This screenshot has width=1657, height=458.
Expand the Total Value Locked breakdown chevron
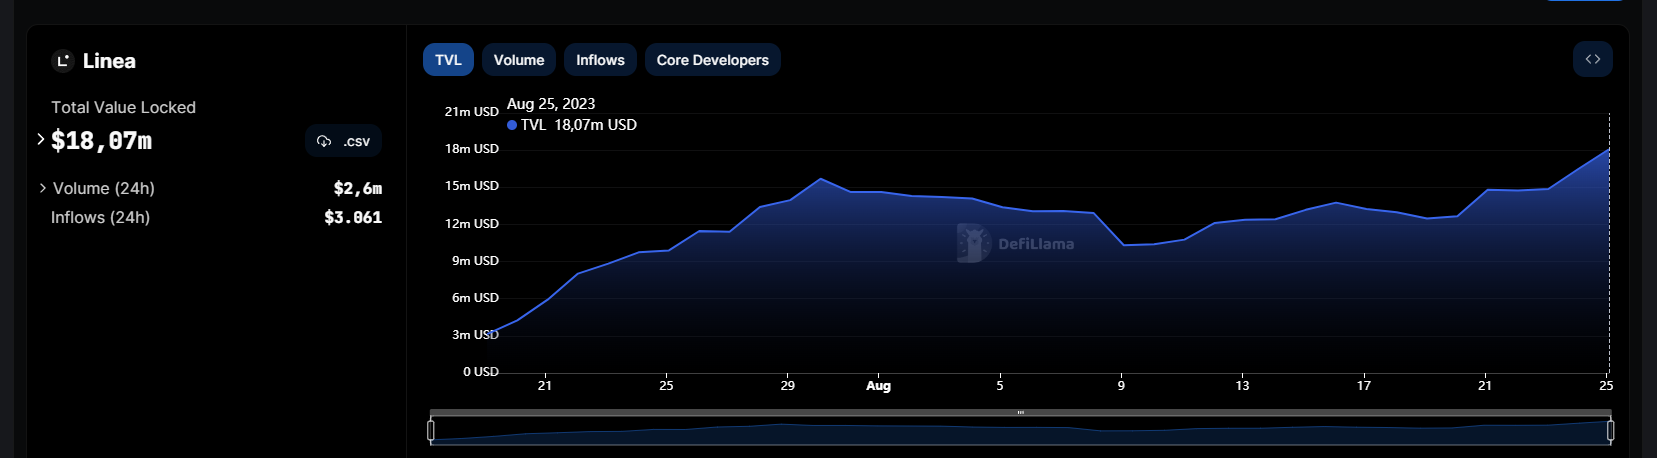pos(41,140)
